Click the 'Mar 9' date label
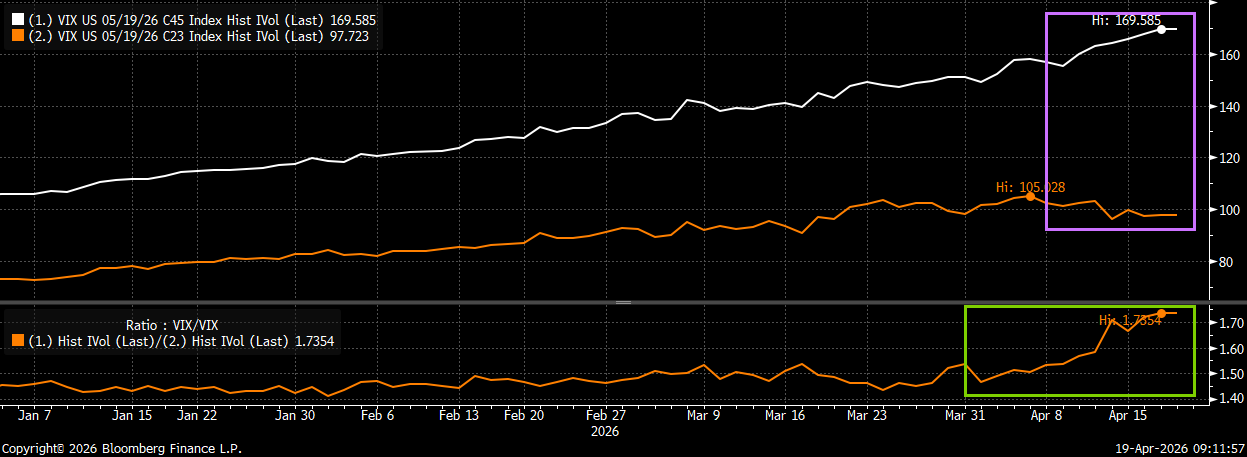 point(704,415)
